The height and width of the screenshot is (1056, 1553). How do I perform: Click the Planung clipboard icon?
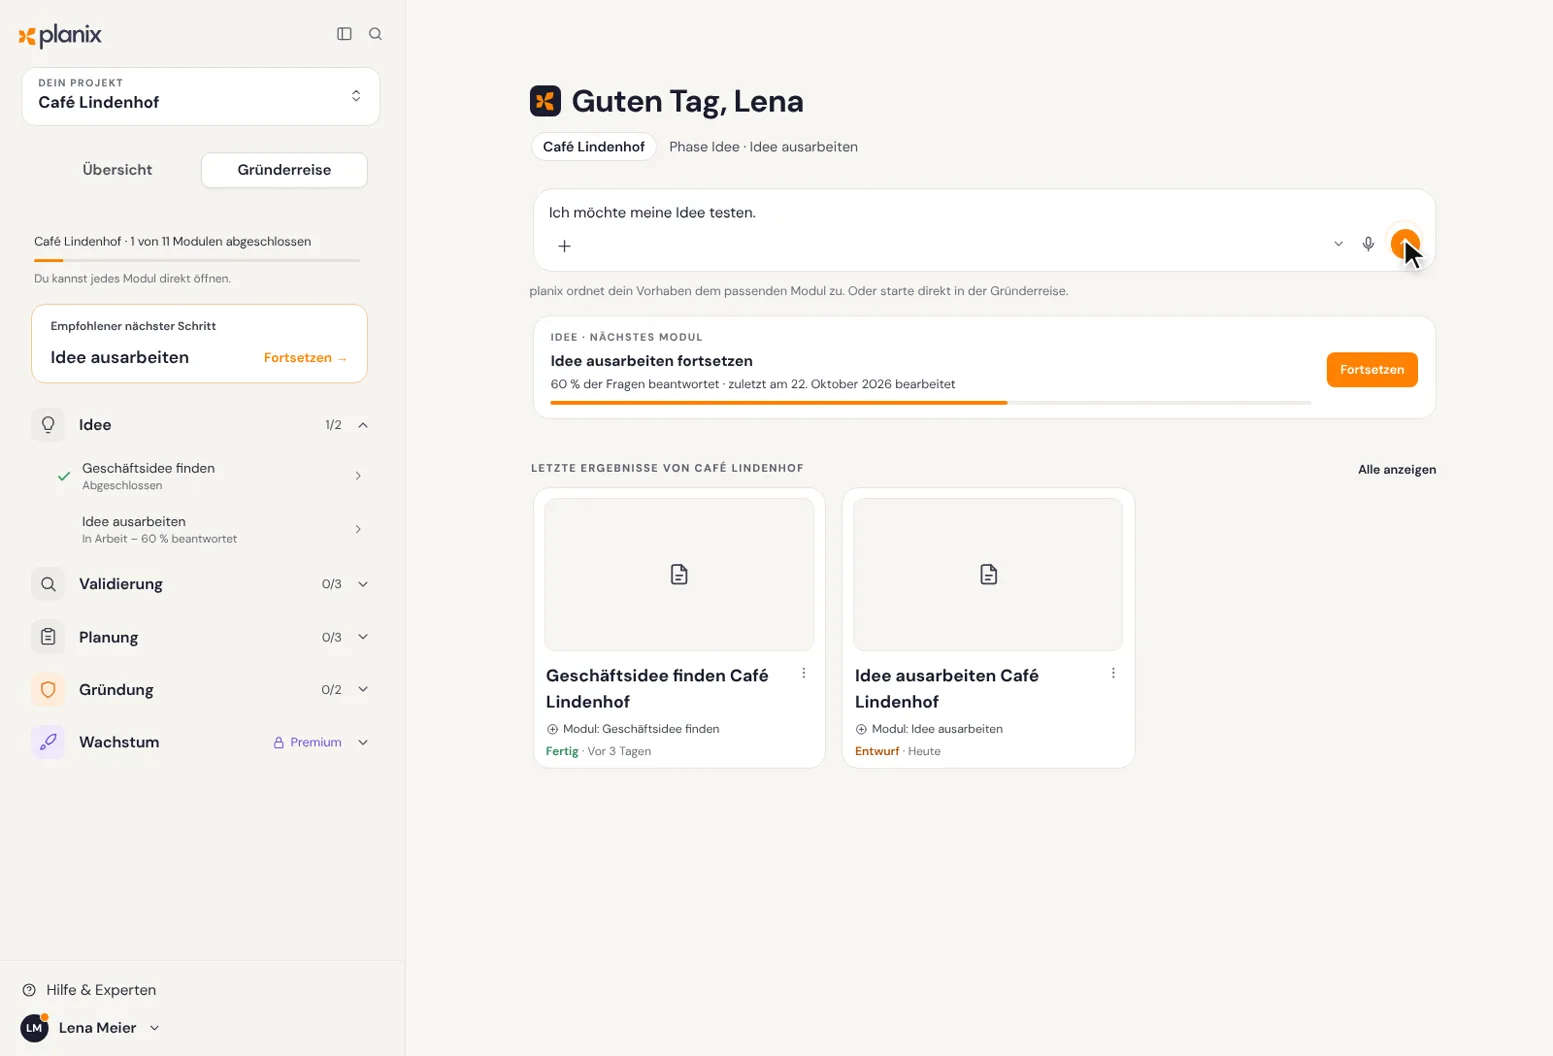[x=48, y=637]
